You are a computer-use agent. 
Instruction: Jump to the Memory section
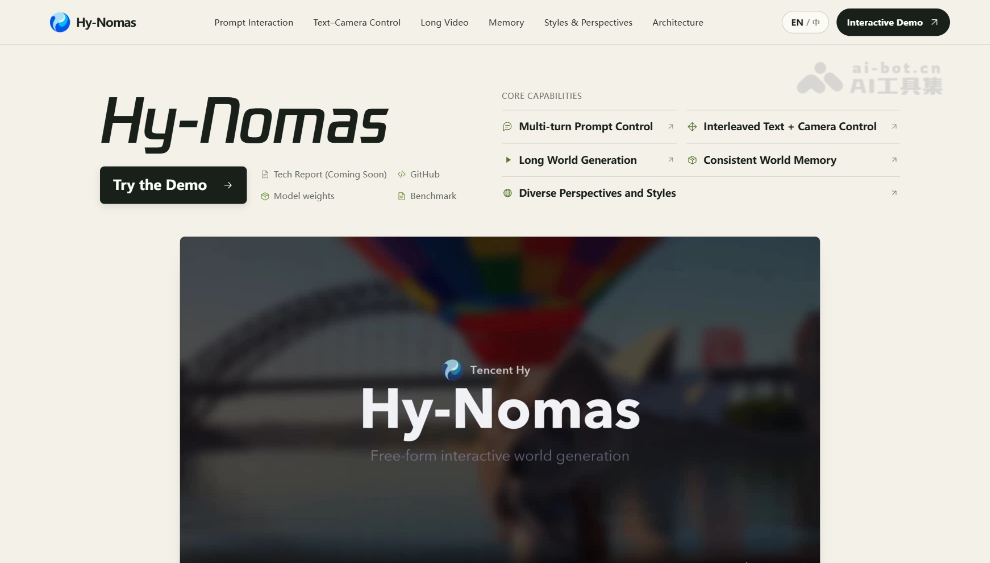(506, 23)
